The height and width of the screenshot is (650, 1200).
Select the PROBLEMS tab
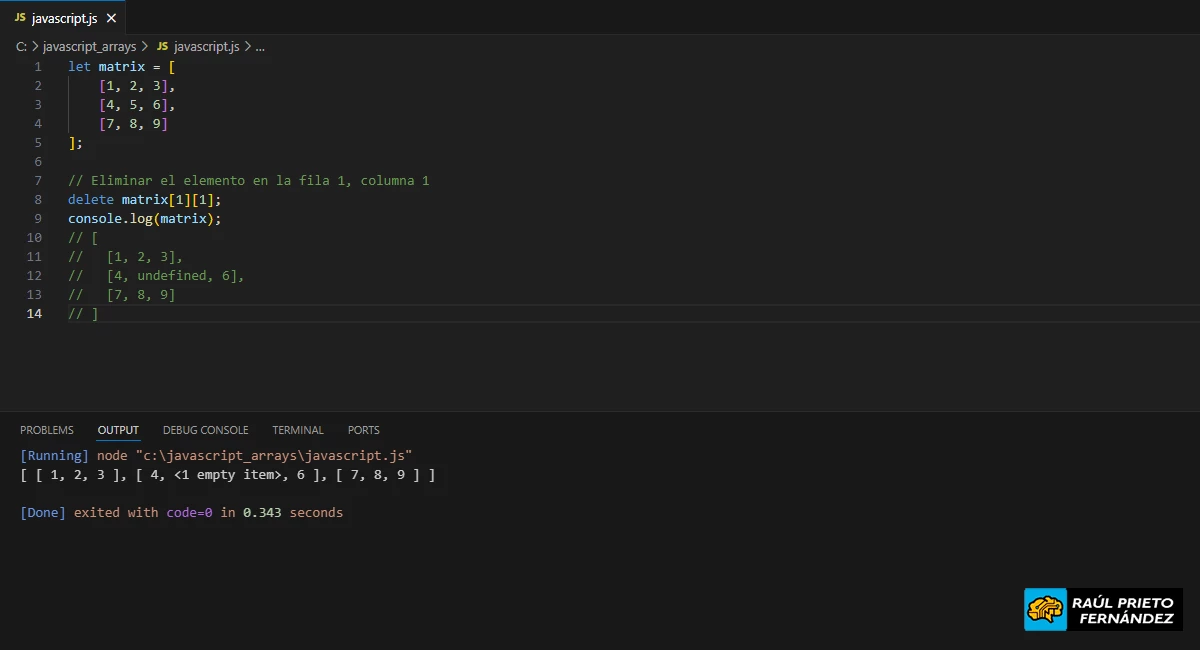(46, 429)
